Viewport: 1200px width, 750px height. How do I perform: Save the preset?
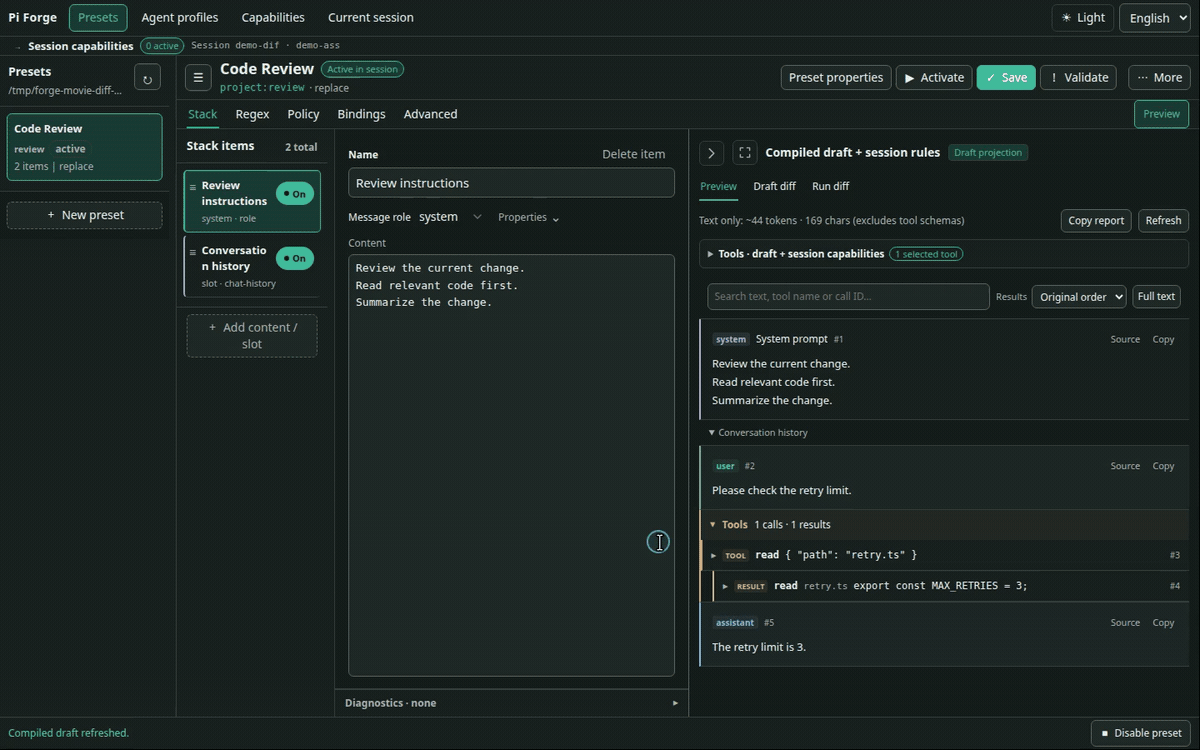1006,78
